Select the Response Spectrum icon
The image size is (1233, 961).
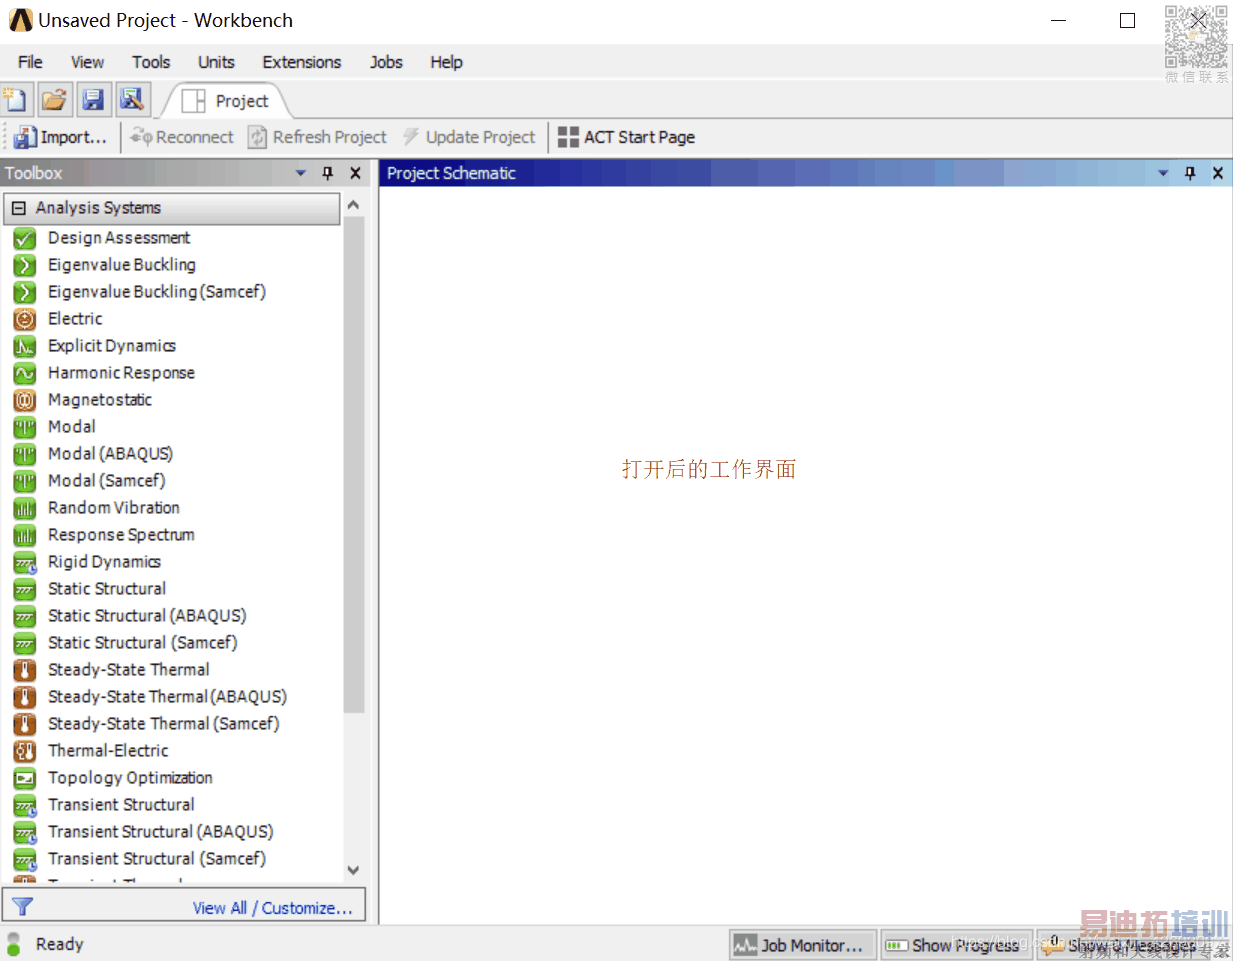(x=25, y=535)
